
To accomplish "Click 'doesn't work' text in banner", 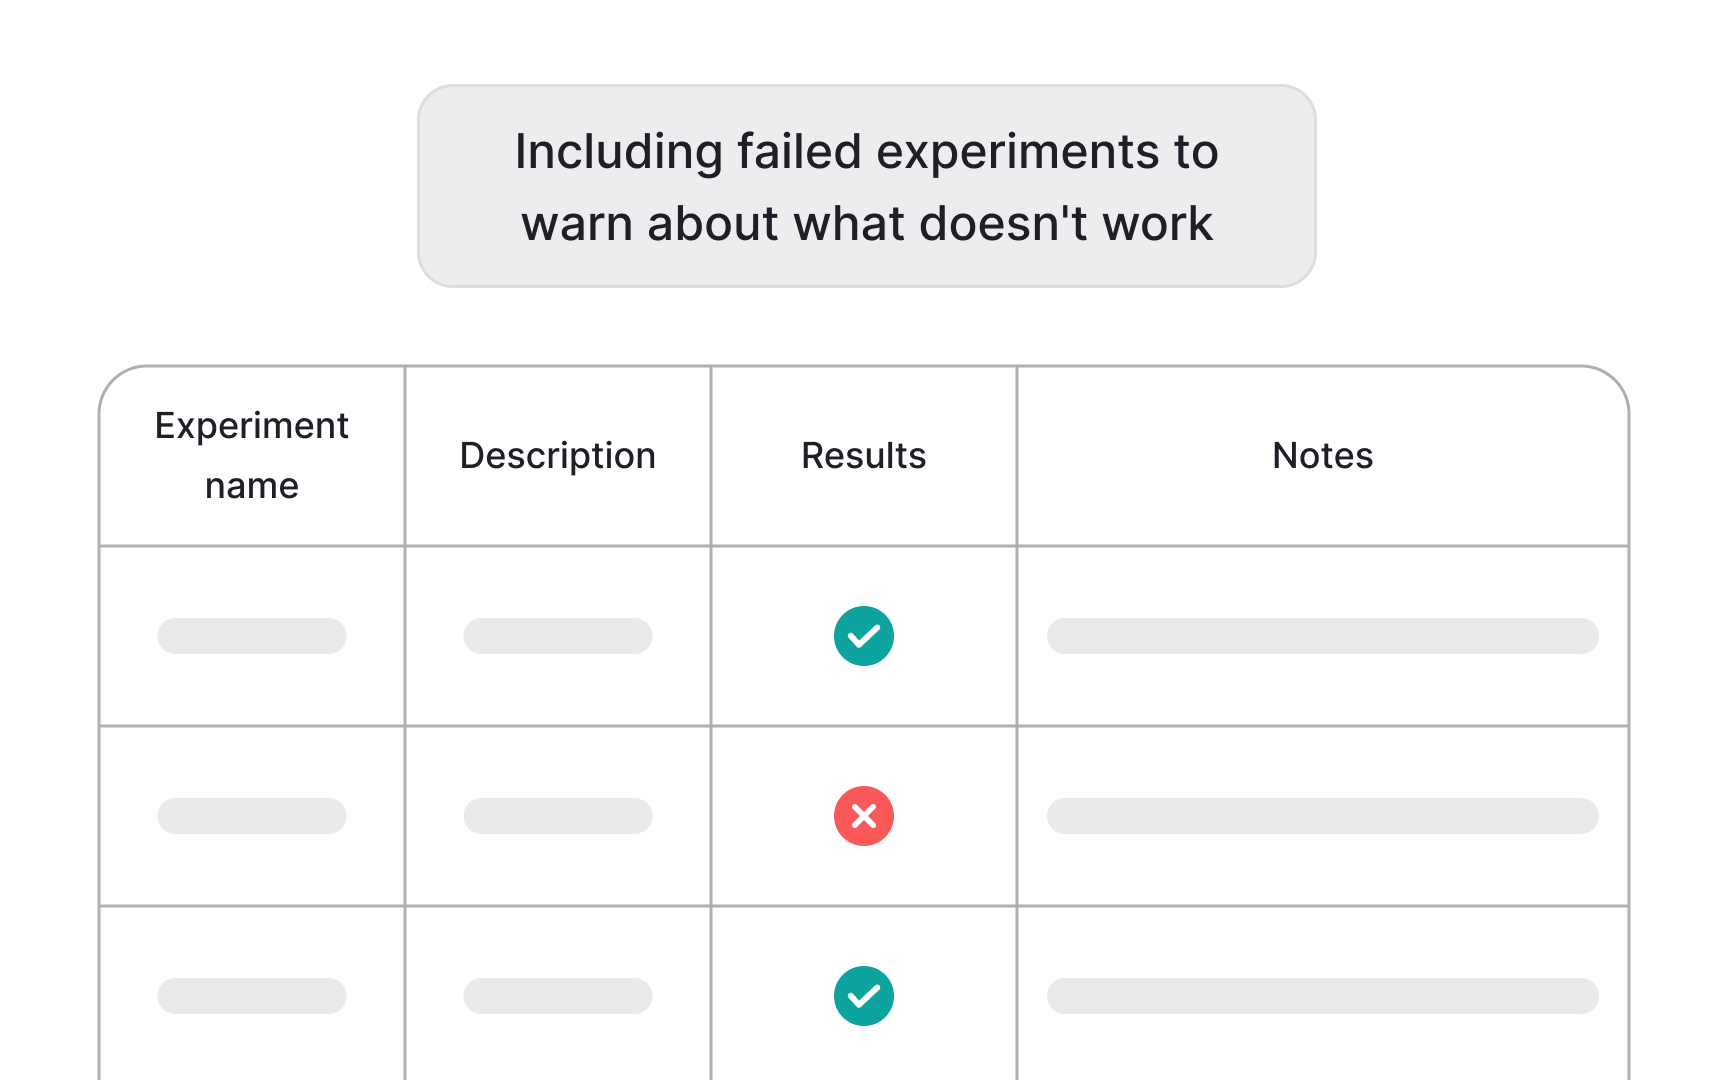I will click(1066, 223).
